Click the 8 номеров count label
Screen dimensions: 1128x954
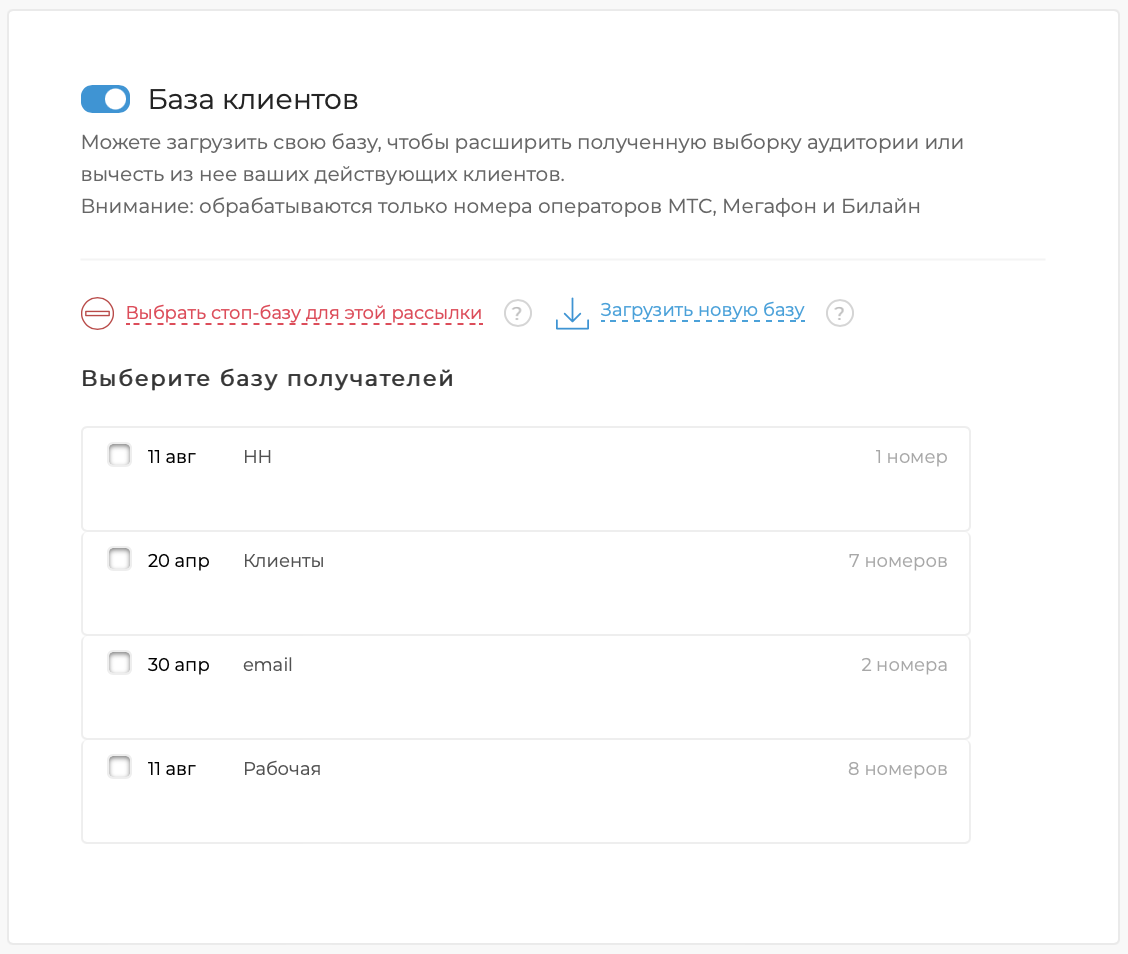pyautogui.click(x=897, y=769)
